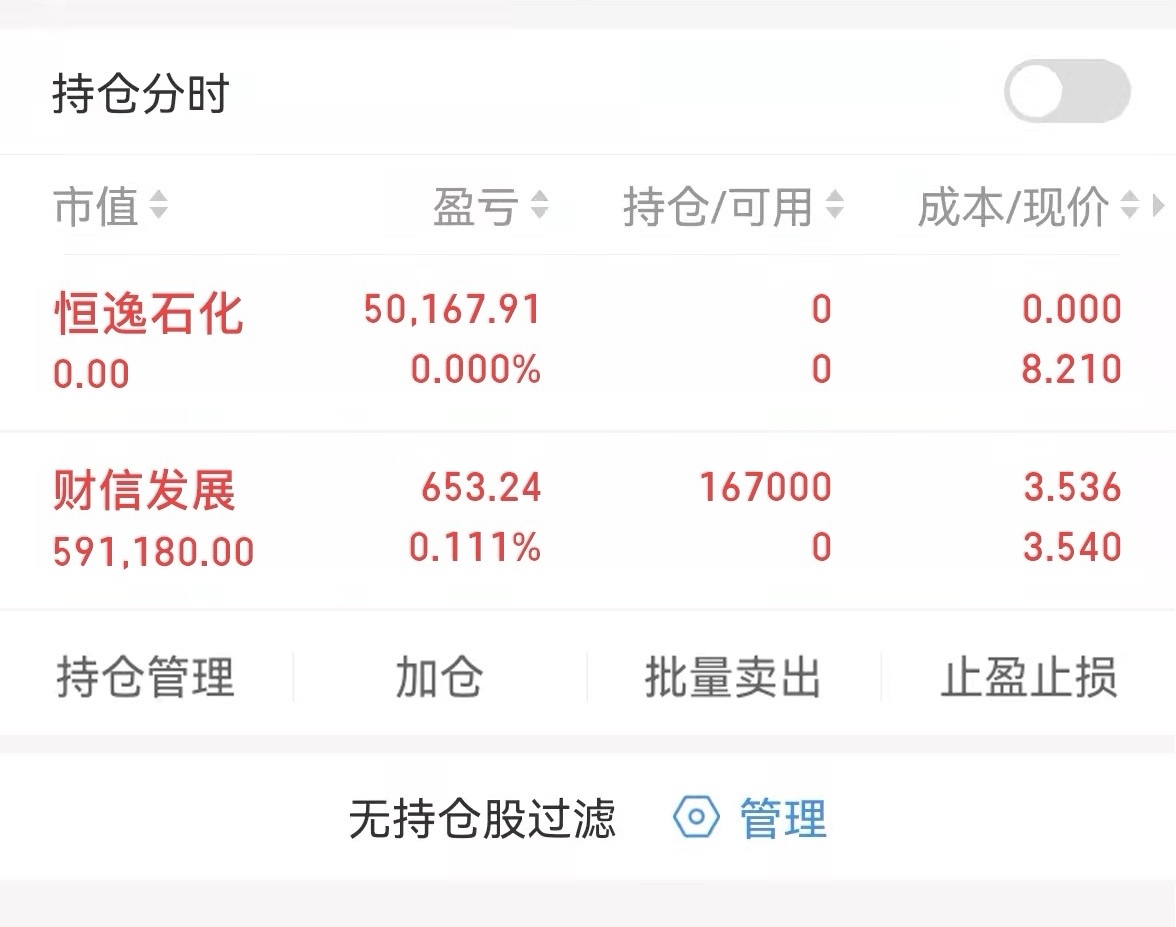
Task: Select 财信发展 position 167000
Action: click(766, 488)
